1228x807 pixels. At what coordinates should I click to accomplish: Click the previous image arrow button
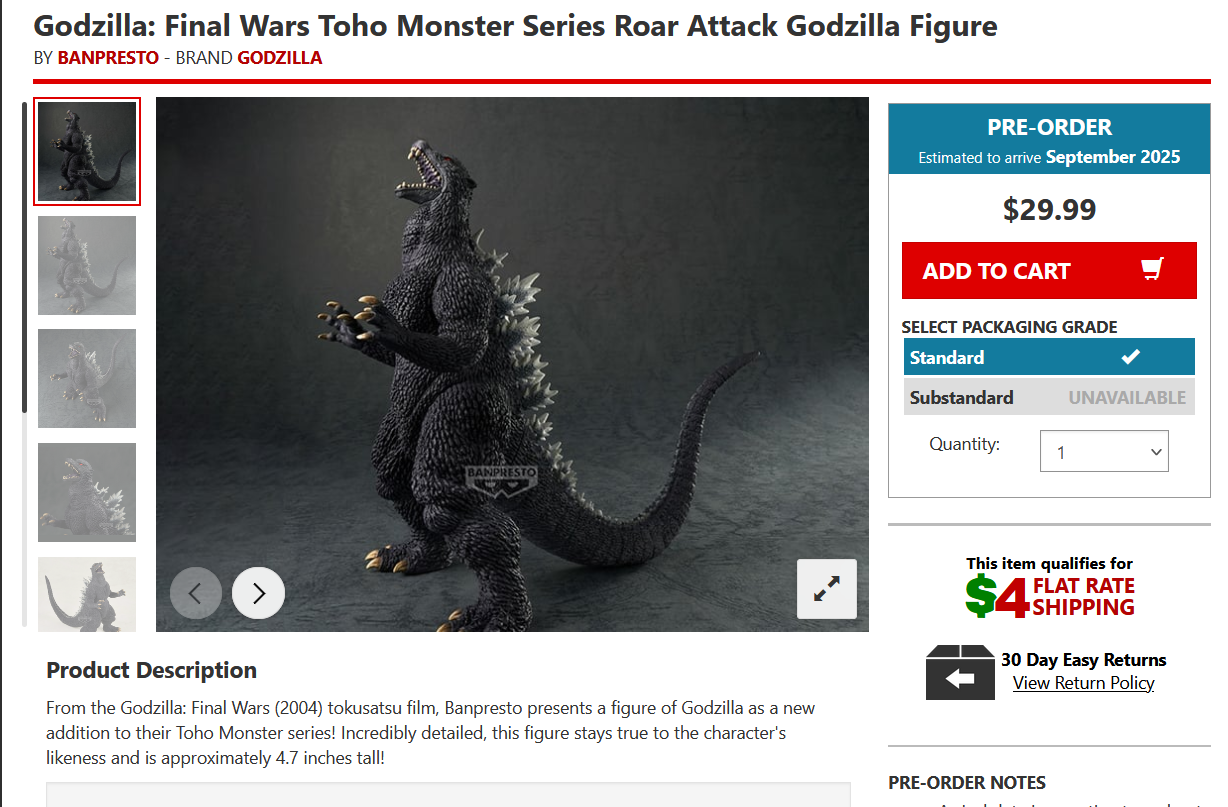pos(196,593)
